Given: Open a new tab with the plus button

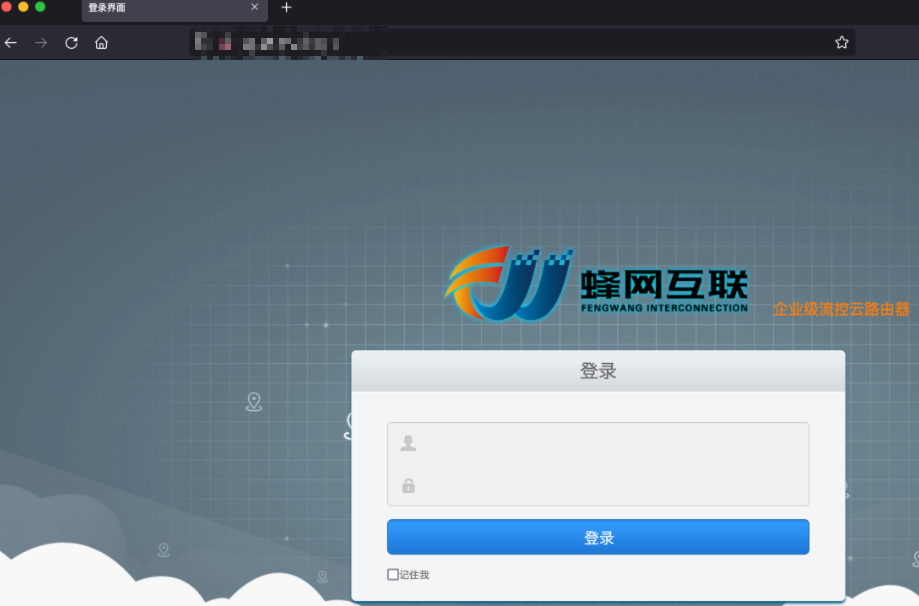Looking at the screenshot, I should point(286,8).
